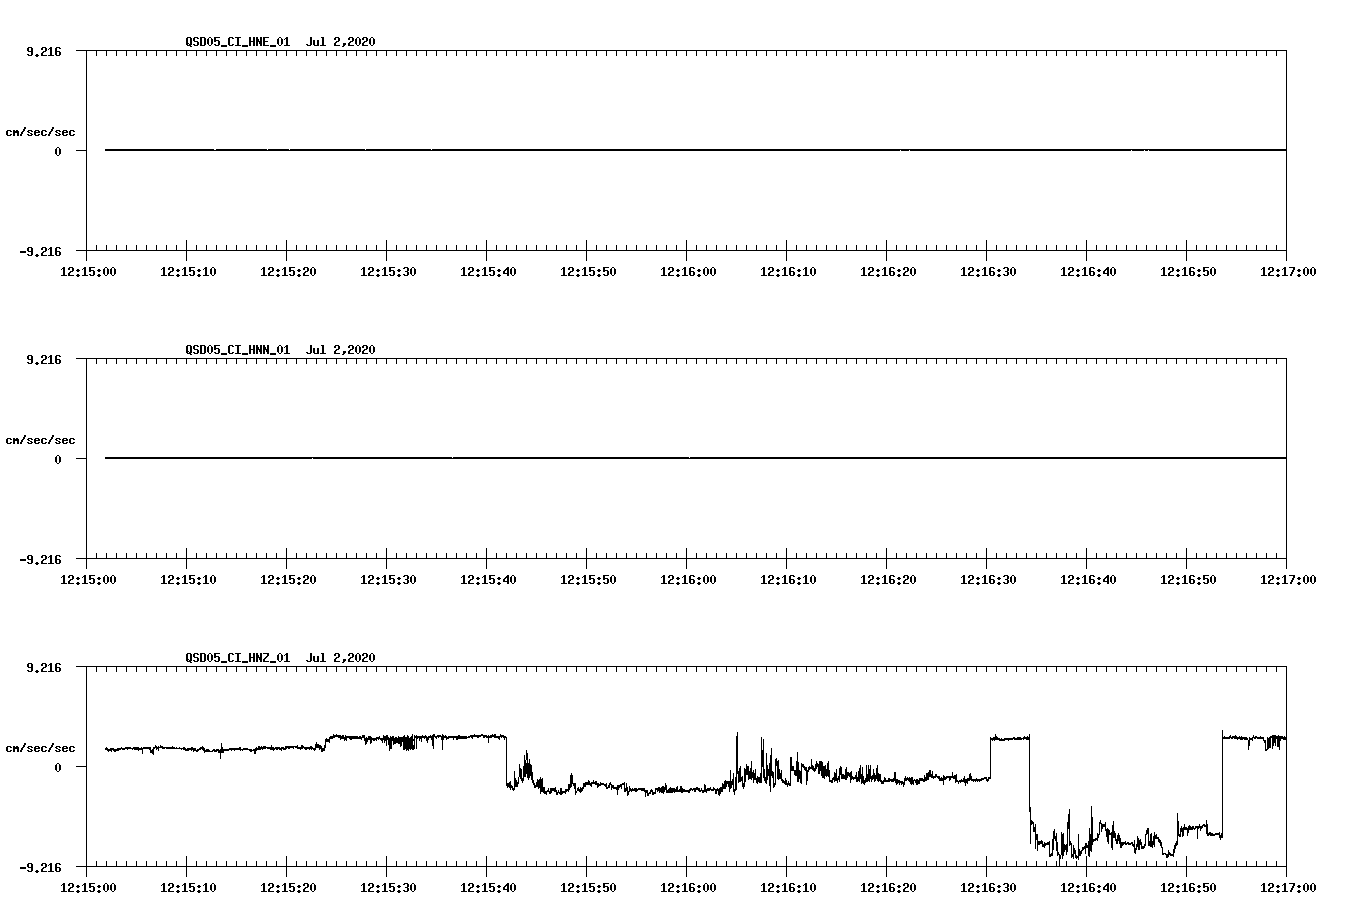The height and width of the screenshot is (924, 1358).
Task: Click the flat HNN trace line
Action: click(695, 458)
